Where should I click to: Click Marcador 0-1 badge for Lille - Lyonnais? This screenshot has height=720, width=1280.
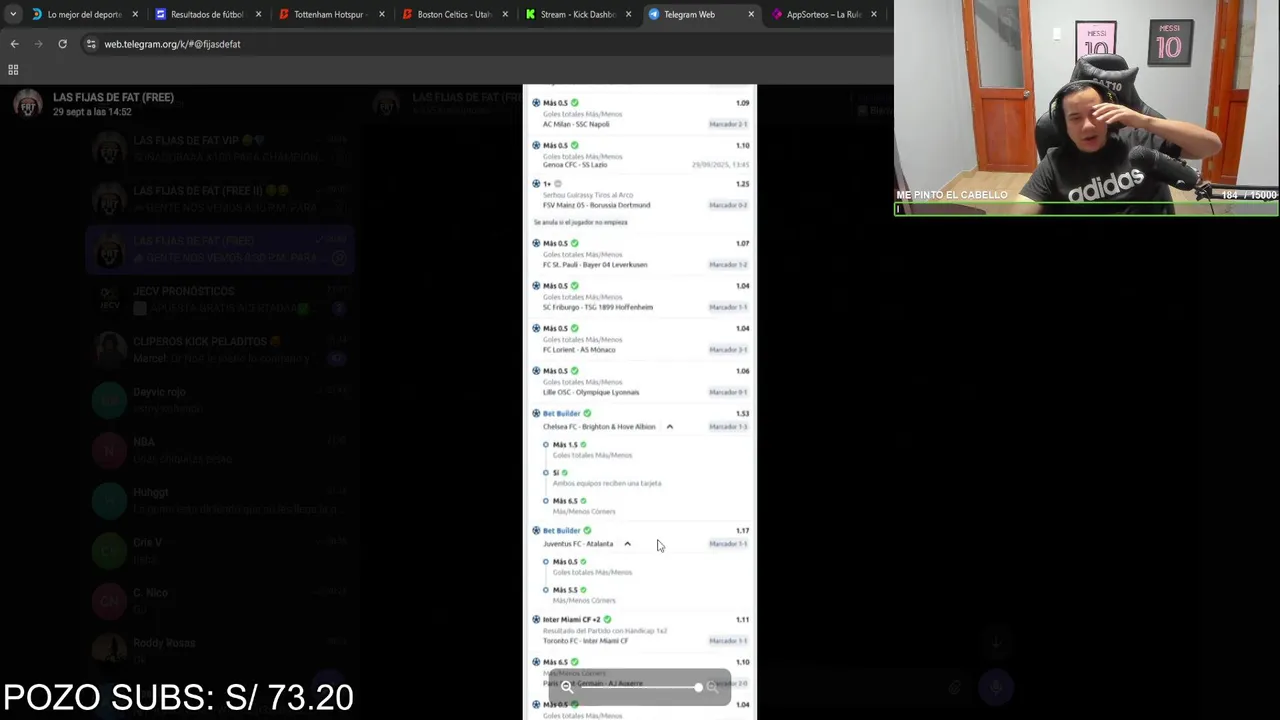click(728, 392)
